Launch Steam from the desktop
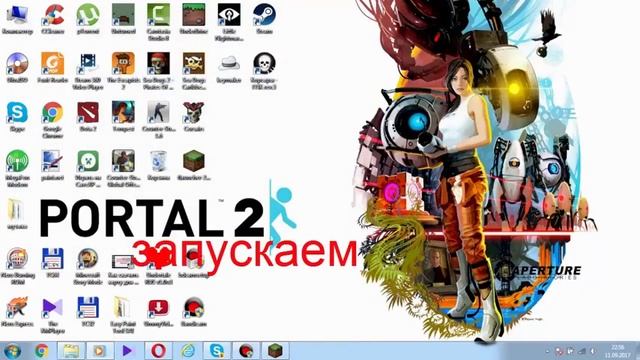 point(264,15)
